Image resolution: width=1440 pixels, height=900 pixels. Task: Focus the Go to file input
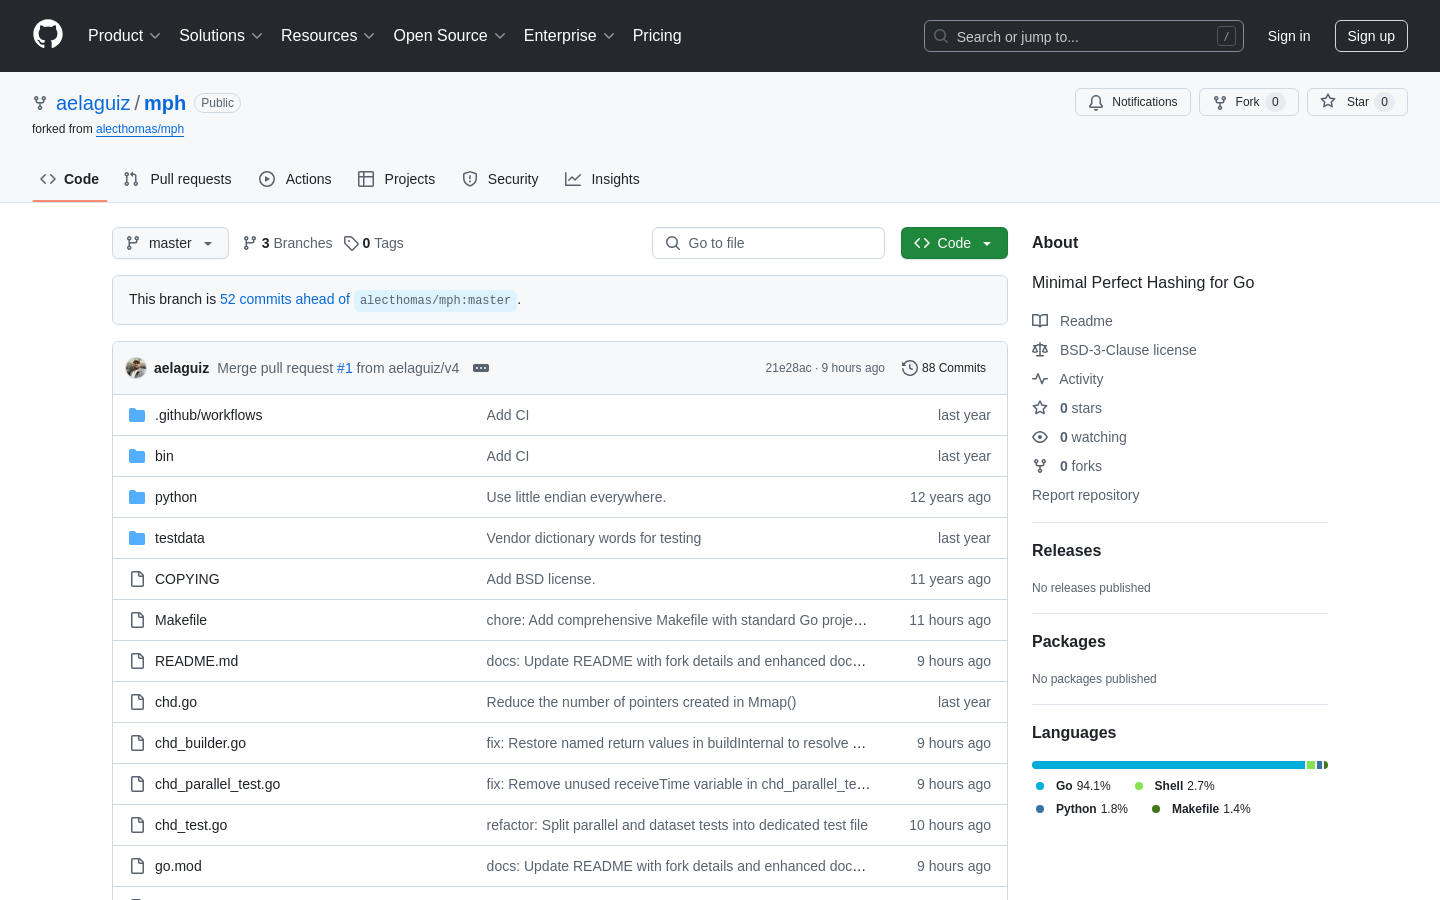click(x=768, y=243)
